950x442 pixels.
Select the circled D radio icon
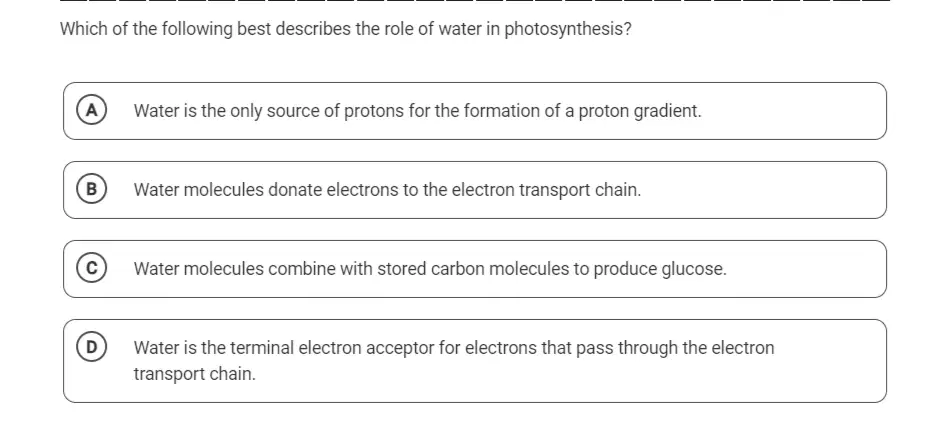(x=91, y=348)
